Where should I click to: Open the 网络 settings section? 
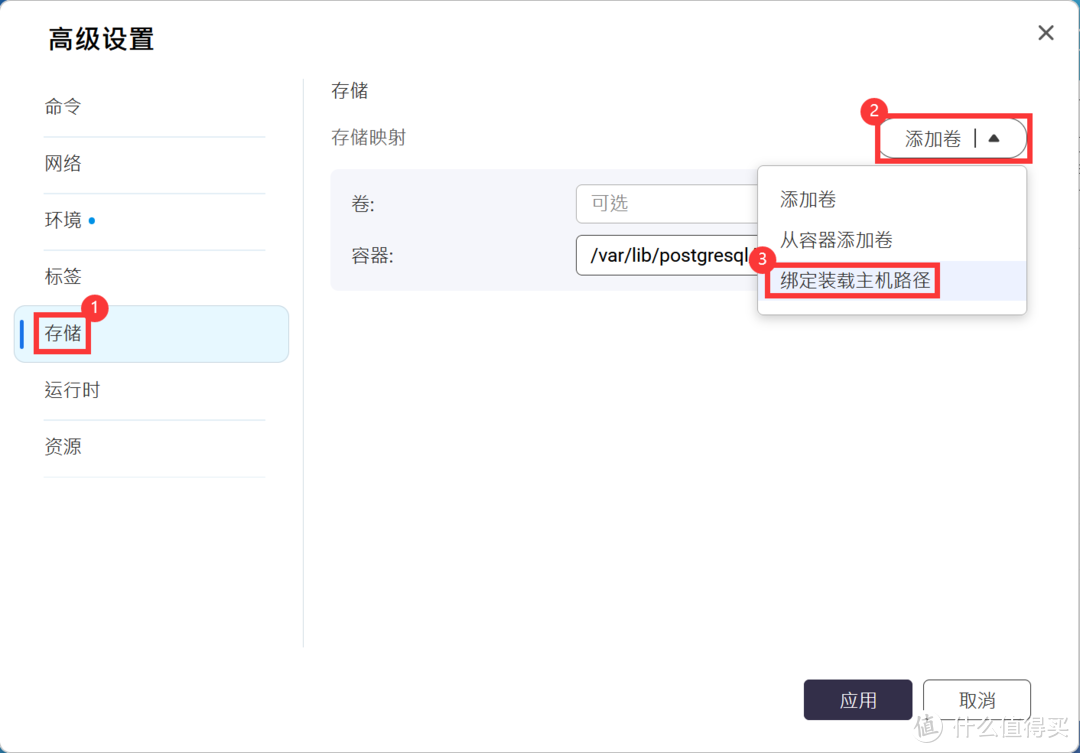click(x=62, y=163)
